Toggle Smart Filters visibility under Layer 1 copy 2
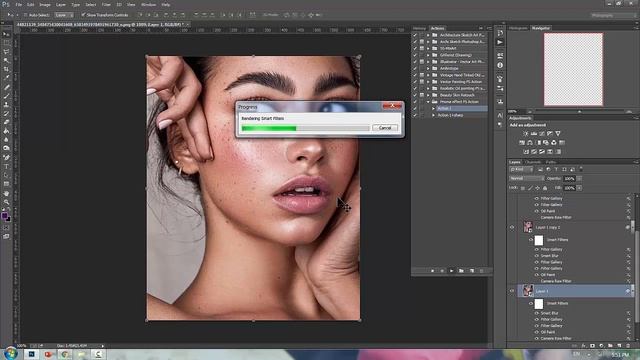This screenshot has width=640, height=360. tap(531, 240)
